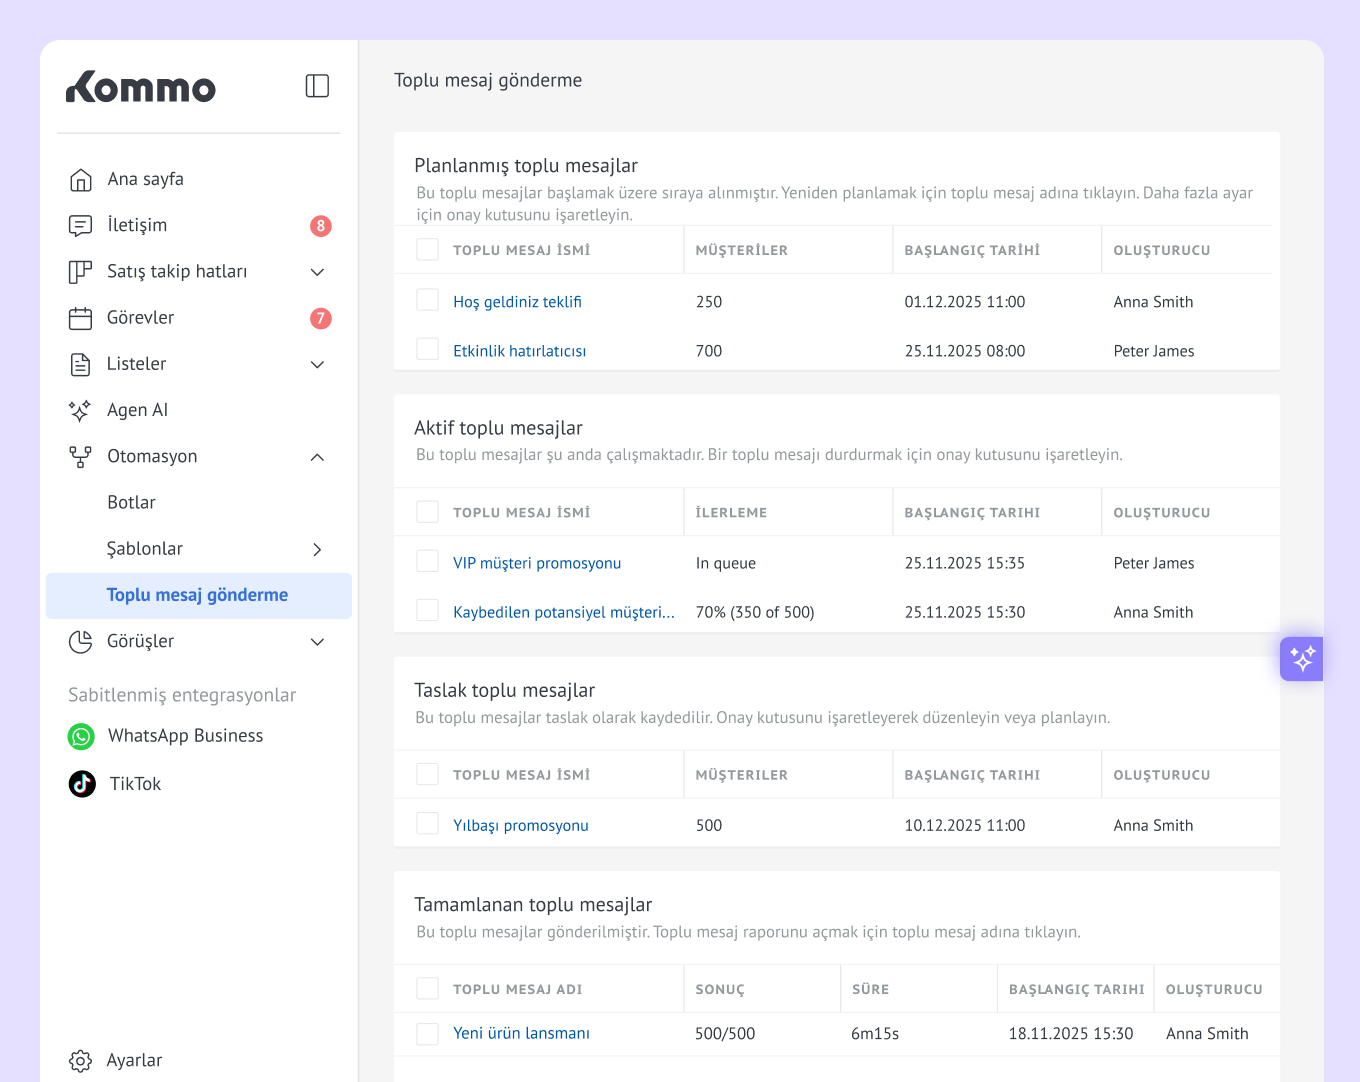Open the Agen AI sparkle icon

[x=81, y=410]
